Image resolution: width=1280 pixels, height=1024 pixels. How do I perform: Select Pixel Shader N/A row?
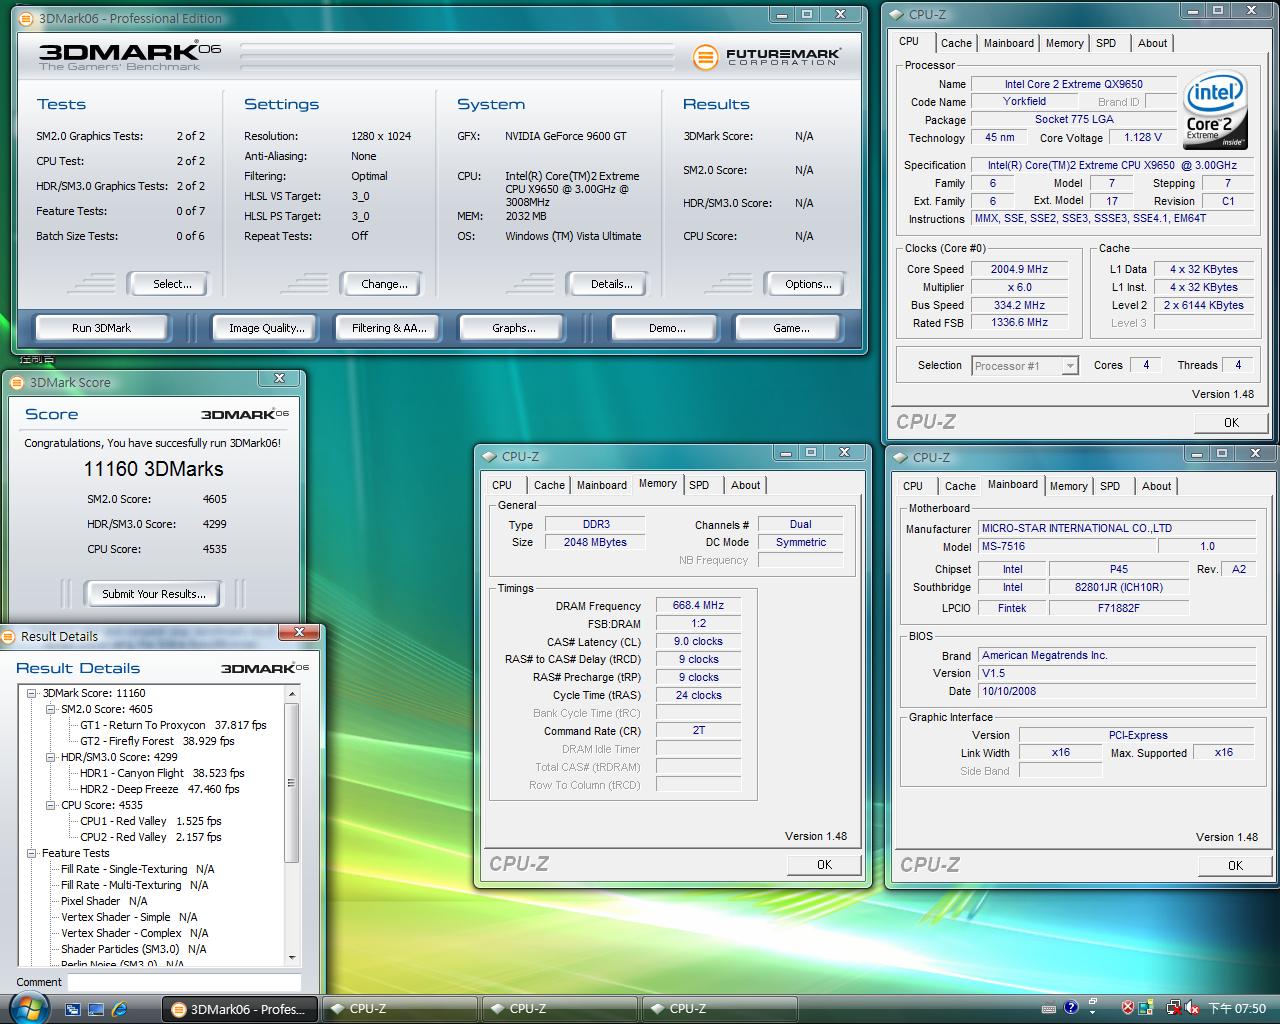click(104, 901)
